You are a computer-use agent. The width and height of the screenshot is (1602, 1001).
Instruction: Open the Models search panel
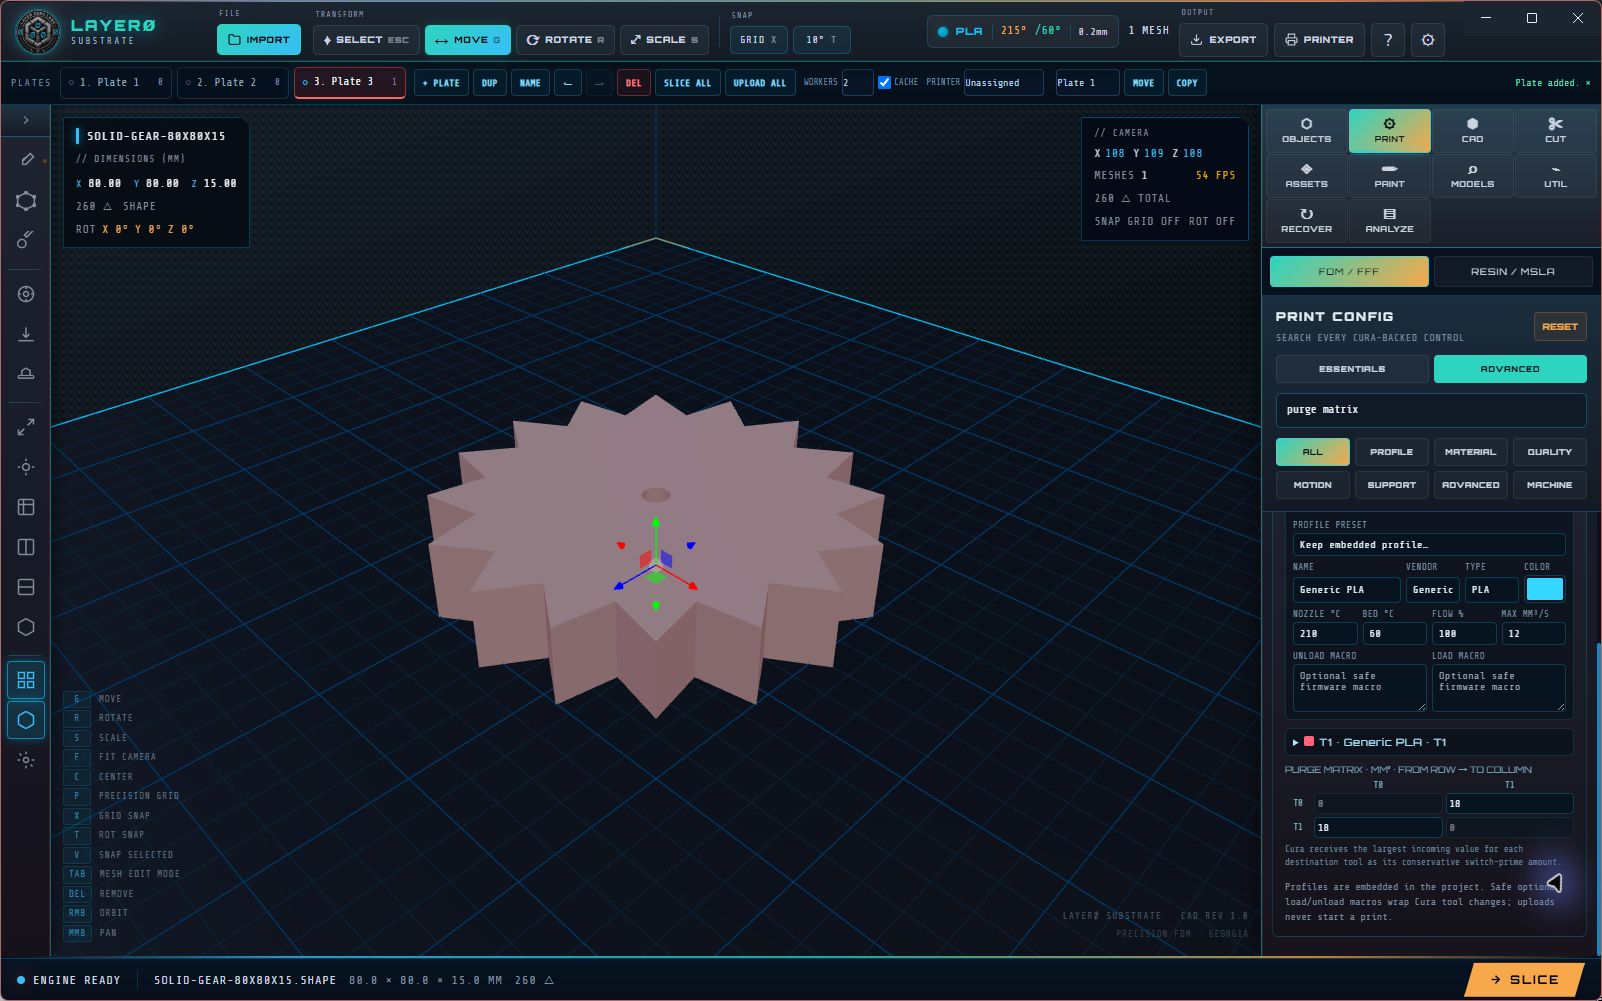pos(1472,176)
